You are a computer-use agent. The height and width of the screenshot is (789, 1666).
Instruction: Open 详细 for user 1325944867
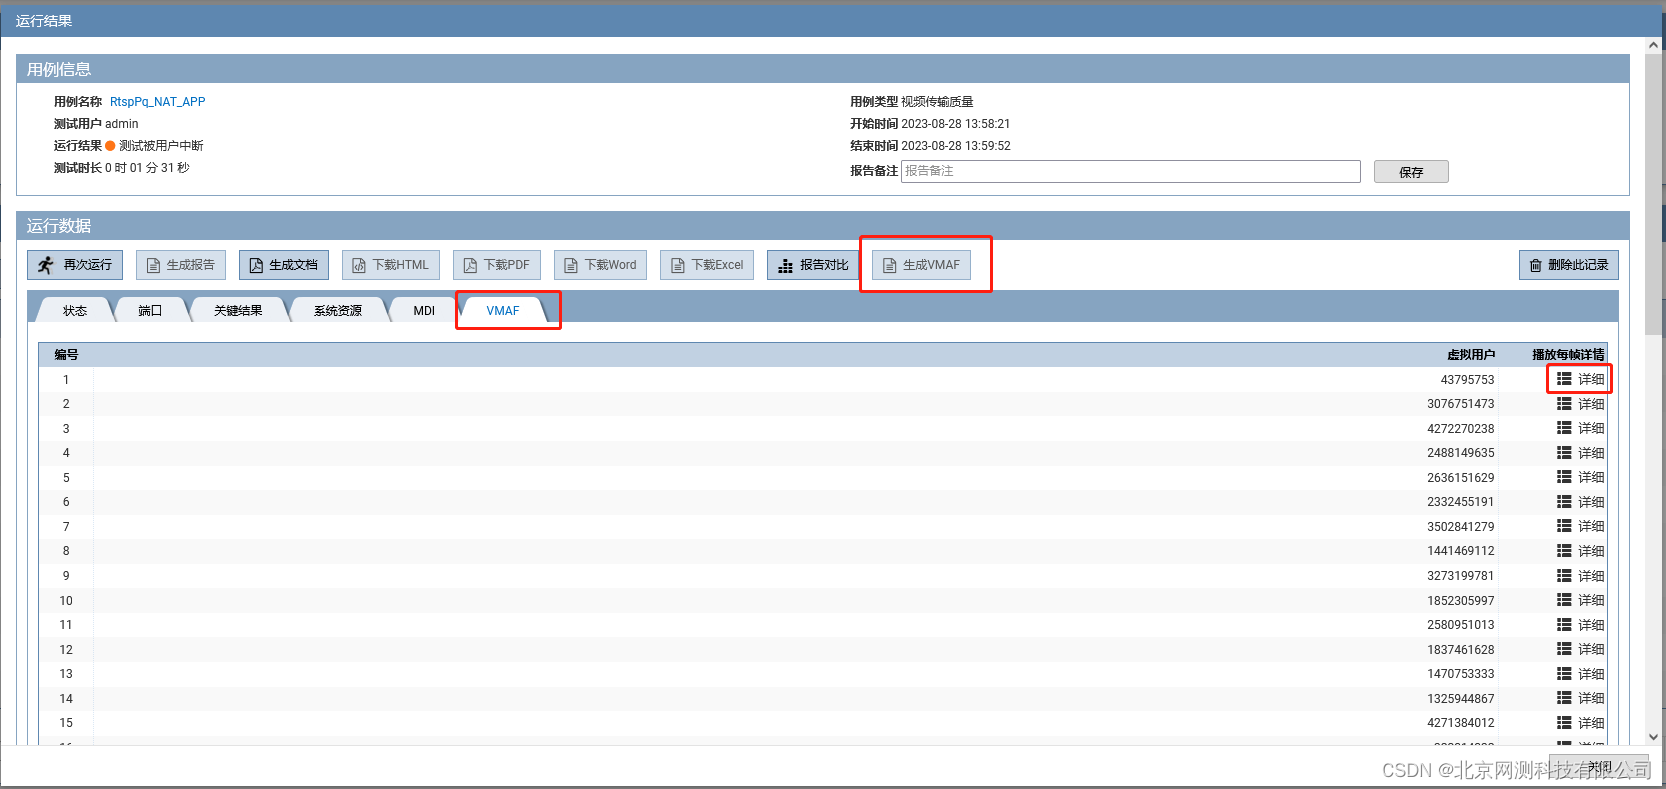tap(1580, 698)
